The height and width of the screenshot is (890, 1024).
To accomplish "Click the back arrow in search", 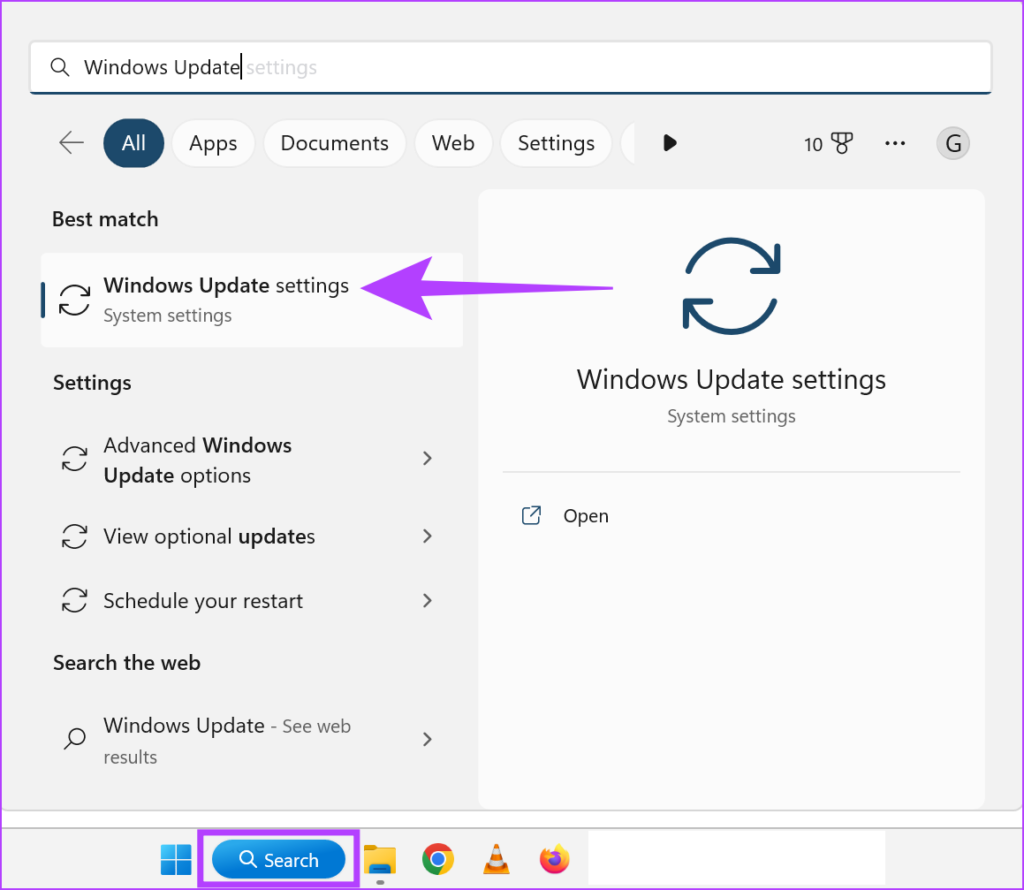I will point(70,143).
